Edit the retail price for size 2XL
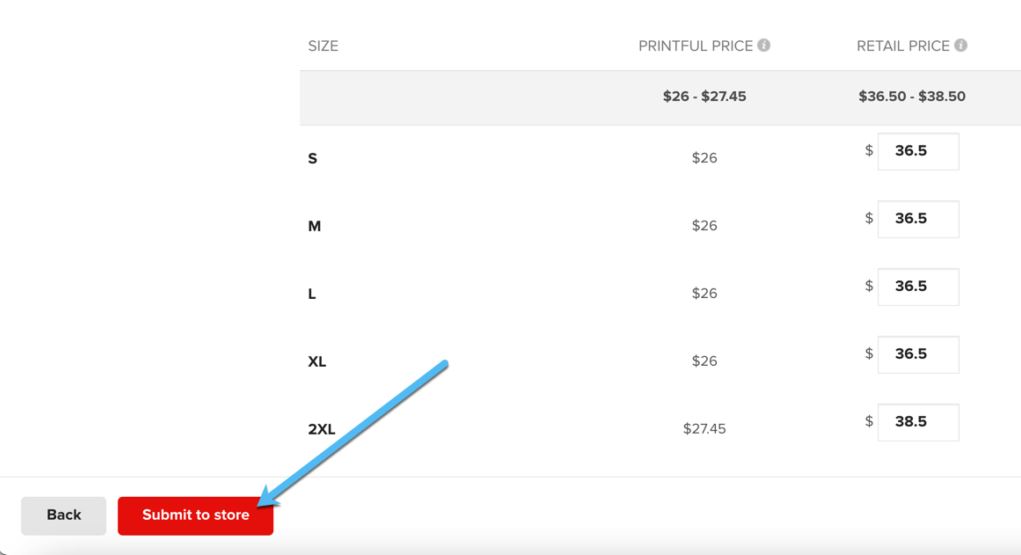The height and width of the screenshot is (555, 1021). point(918,422)
